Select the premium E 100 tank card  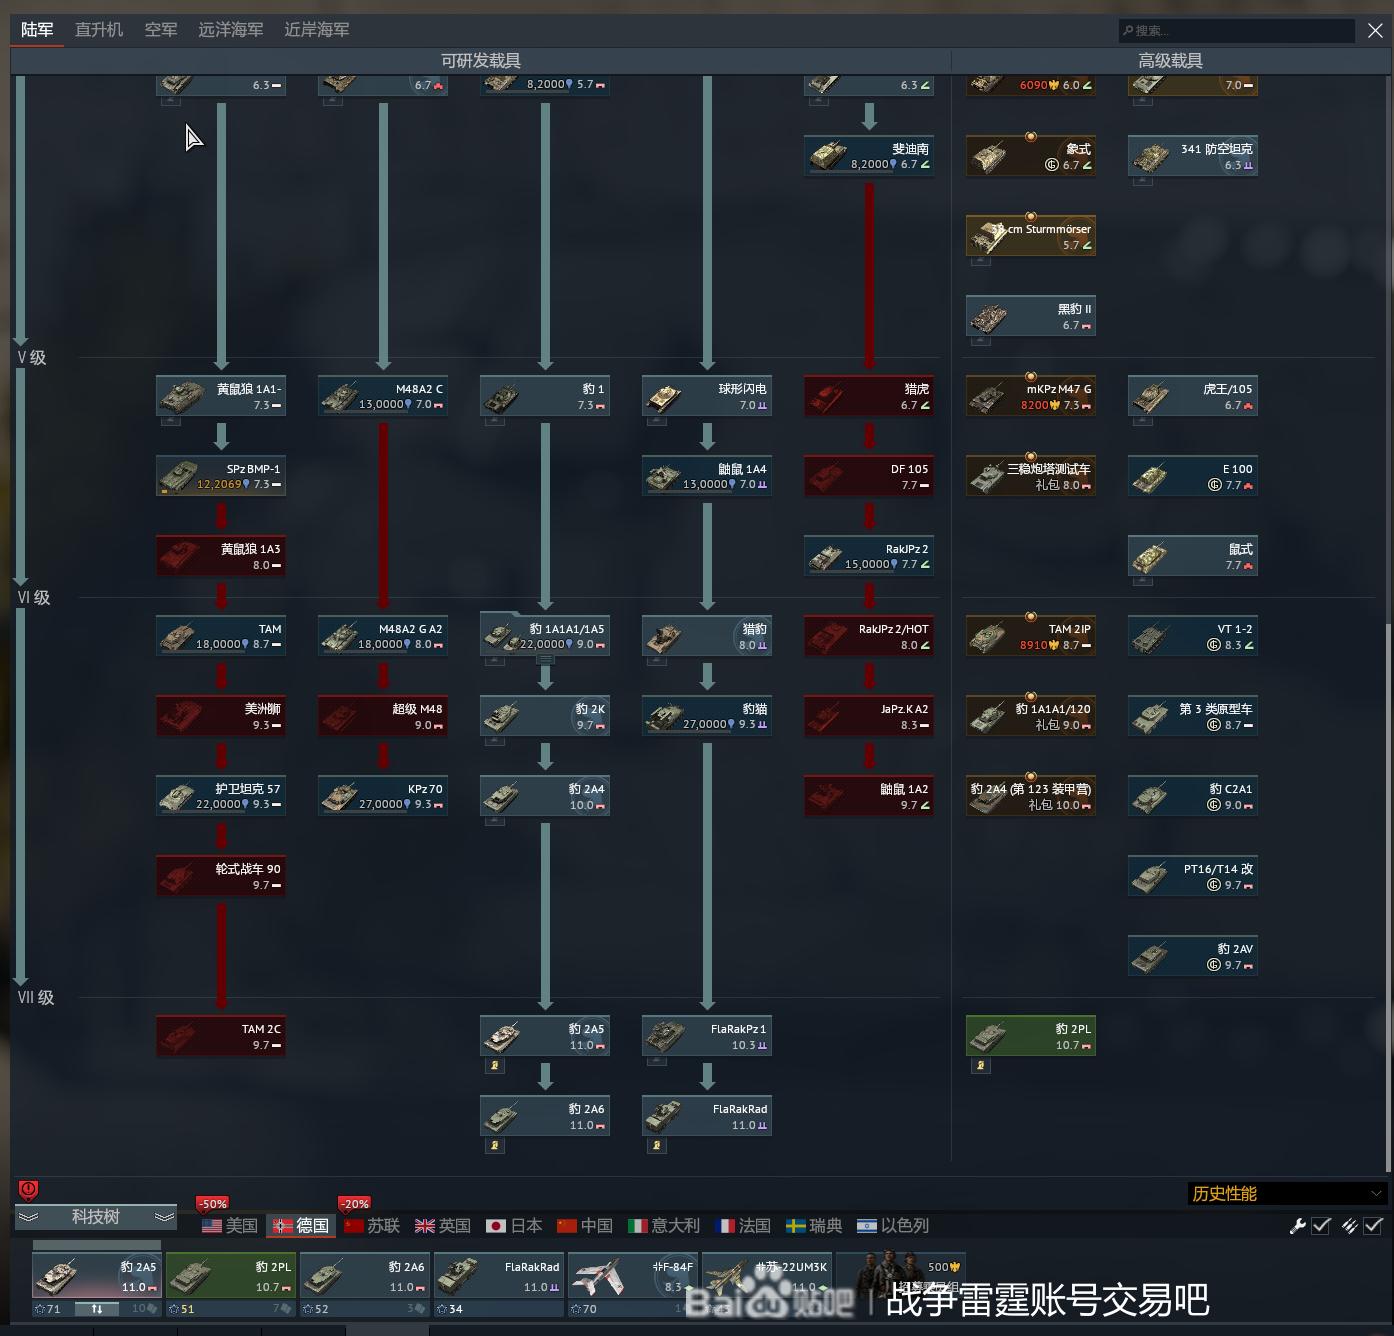point(1193,476)
